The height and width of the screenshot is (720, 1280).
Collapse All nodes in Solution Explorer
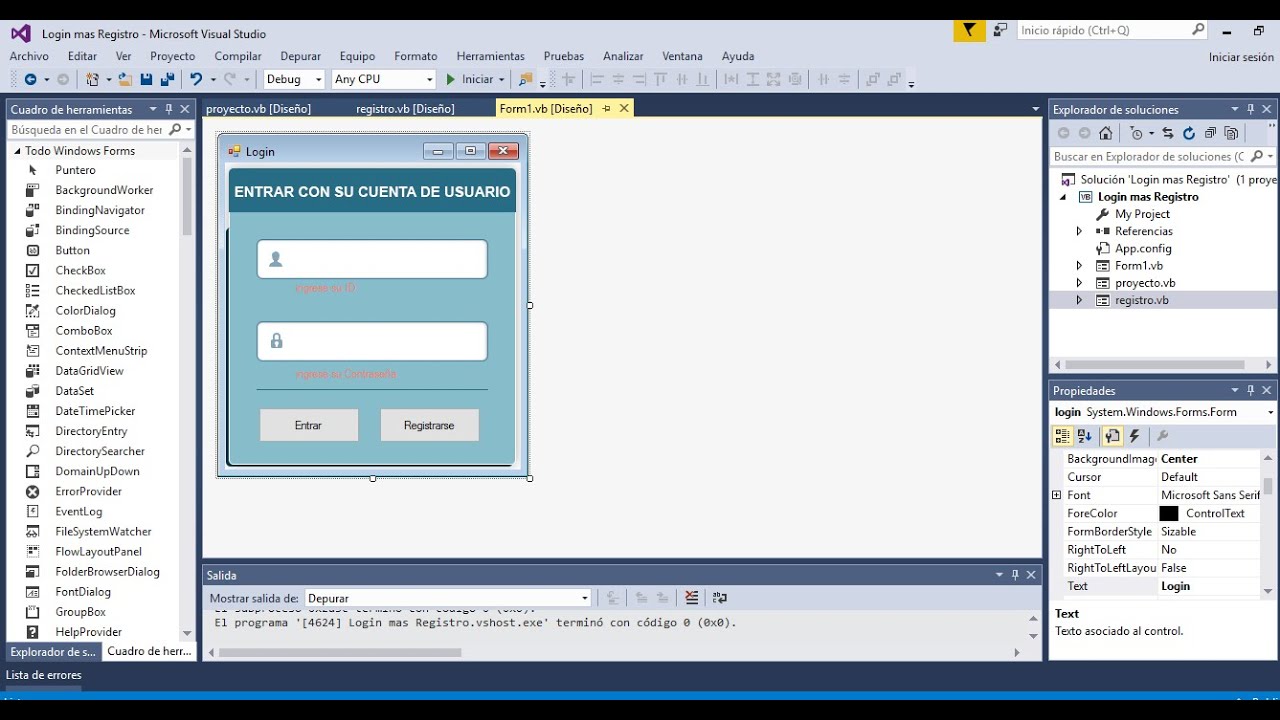click(x=1210, y=133)
